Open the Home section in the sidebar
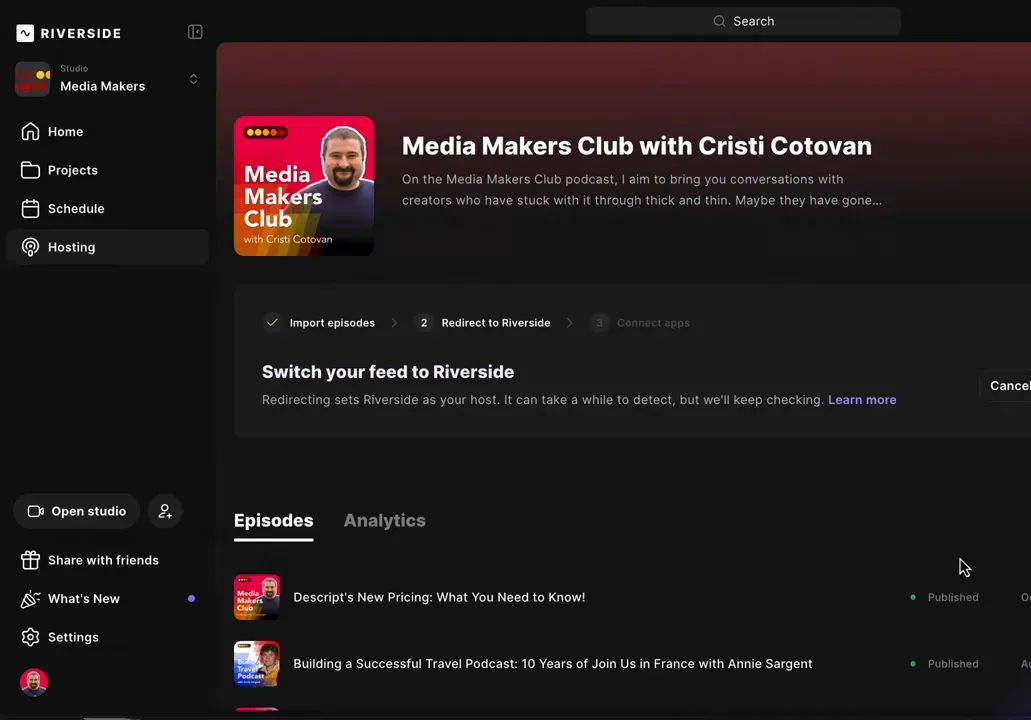Viewport: 1031px width, 720px height. [65, 131]
